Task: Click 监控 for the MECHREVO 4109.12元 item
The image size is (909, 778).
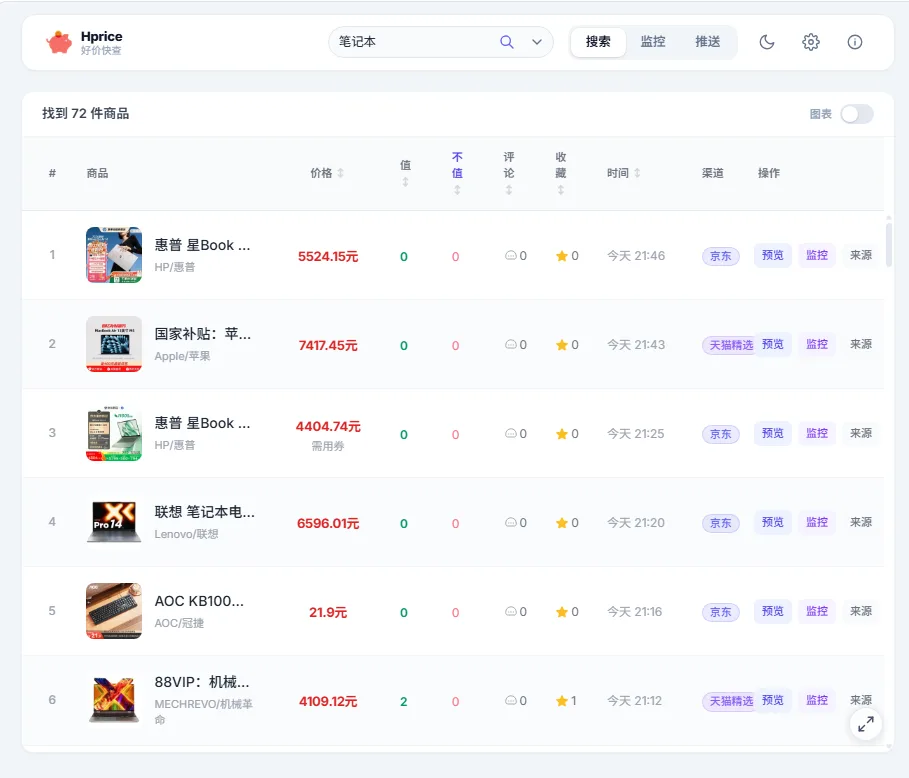Action: (x=817, y=700)
